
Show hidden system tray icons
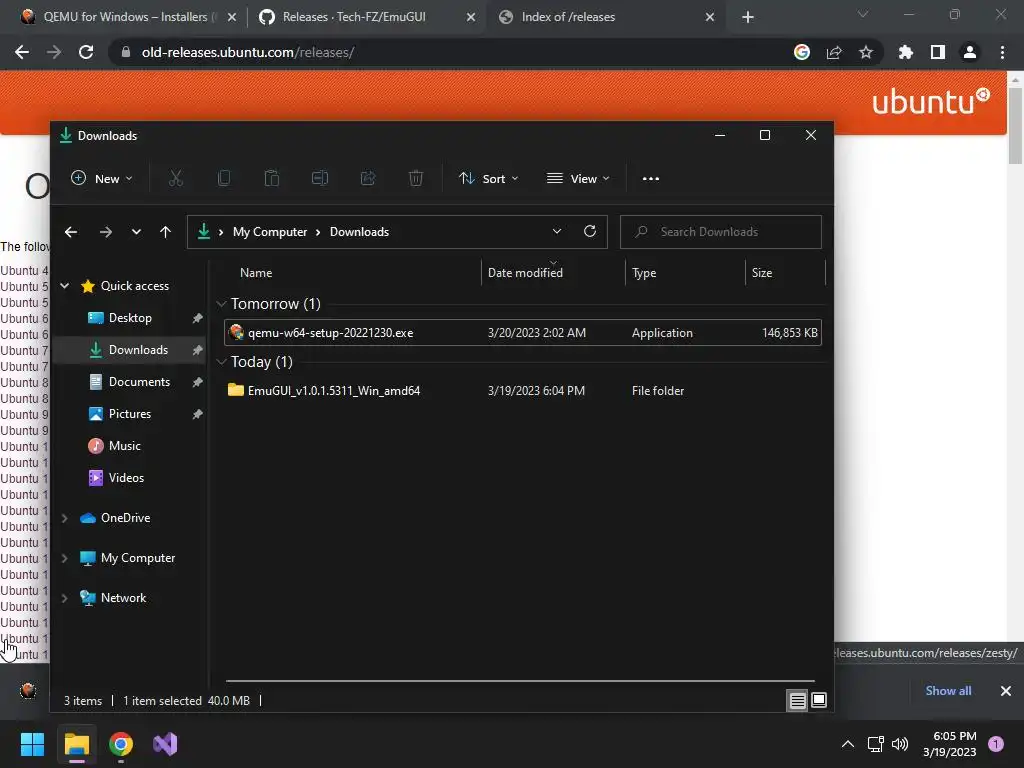(848, 744)
